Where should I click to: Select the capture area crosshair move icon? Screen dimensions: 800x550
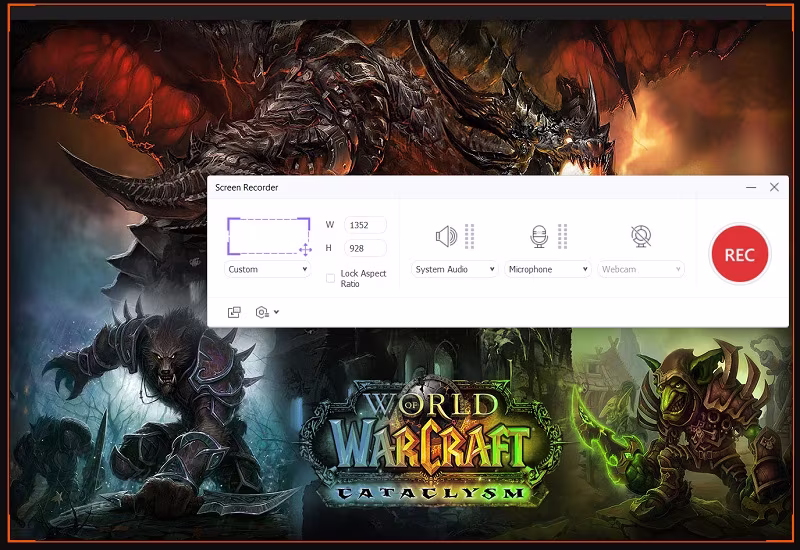[x=305, y=249]
